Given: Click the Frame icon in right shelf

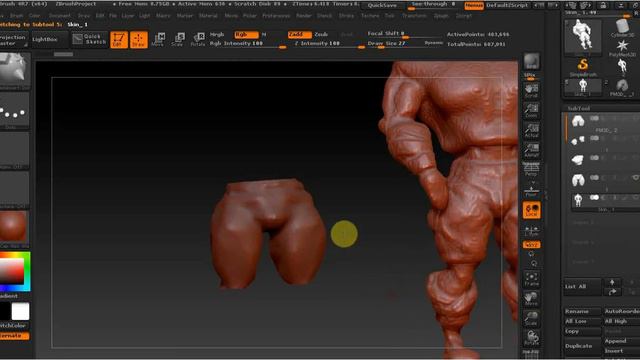Looking at the screenshot, I should tap(531, 279).
